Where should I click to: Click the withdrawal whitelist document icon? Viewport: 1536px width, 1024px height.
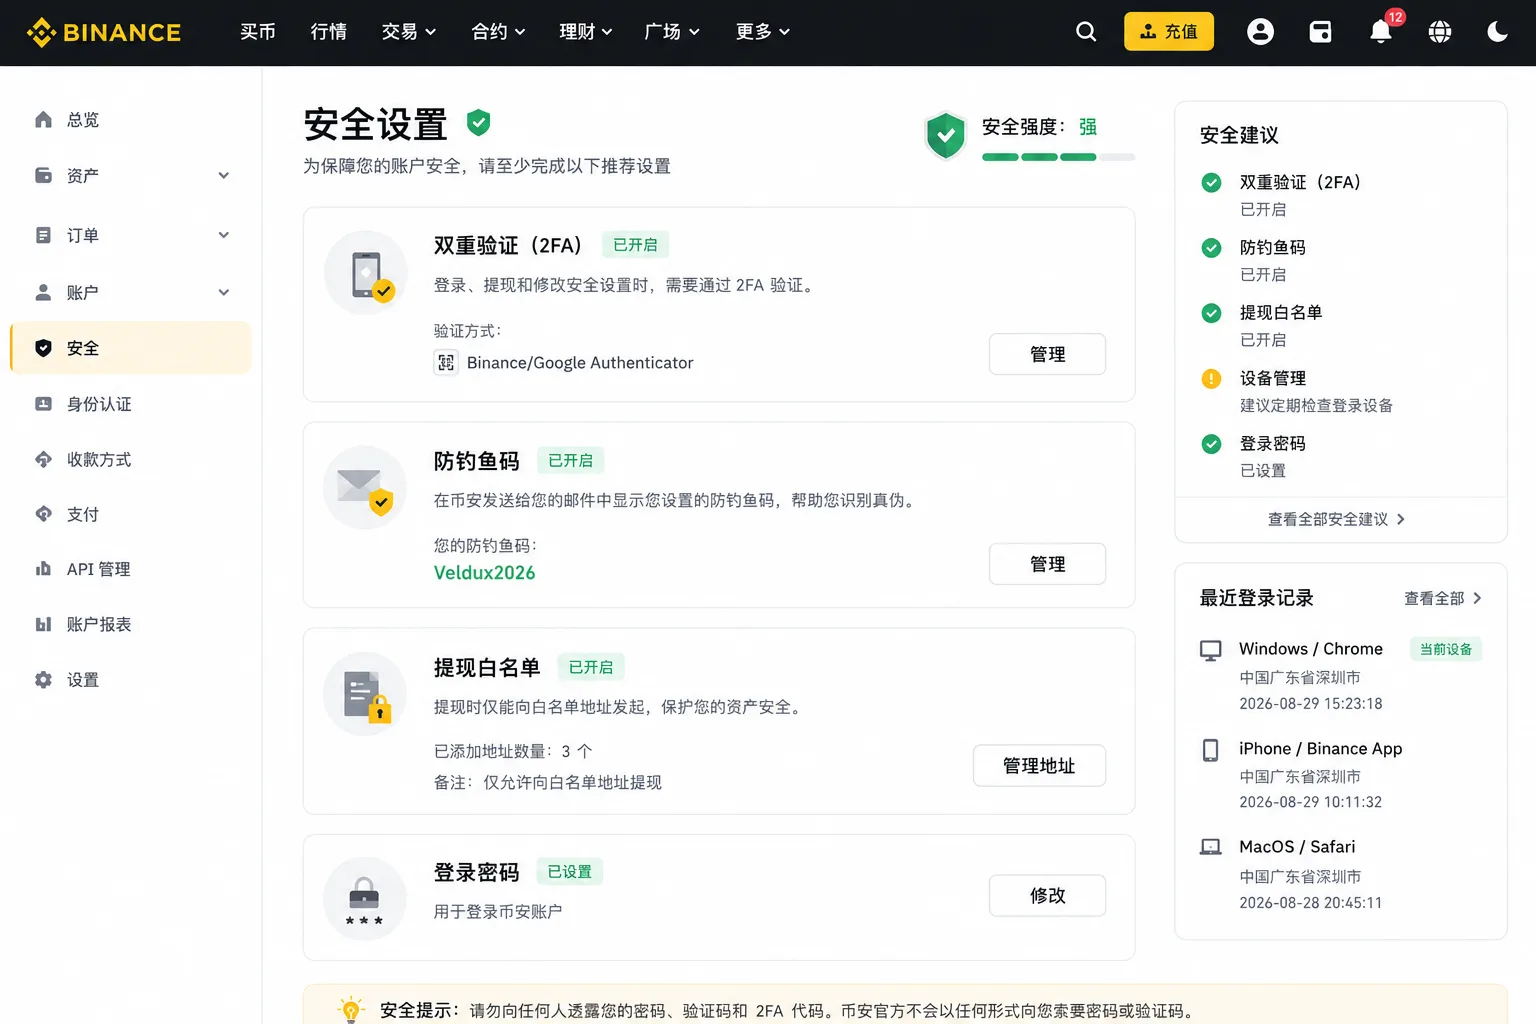[365, 694]
